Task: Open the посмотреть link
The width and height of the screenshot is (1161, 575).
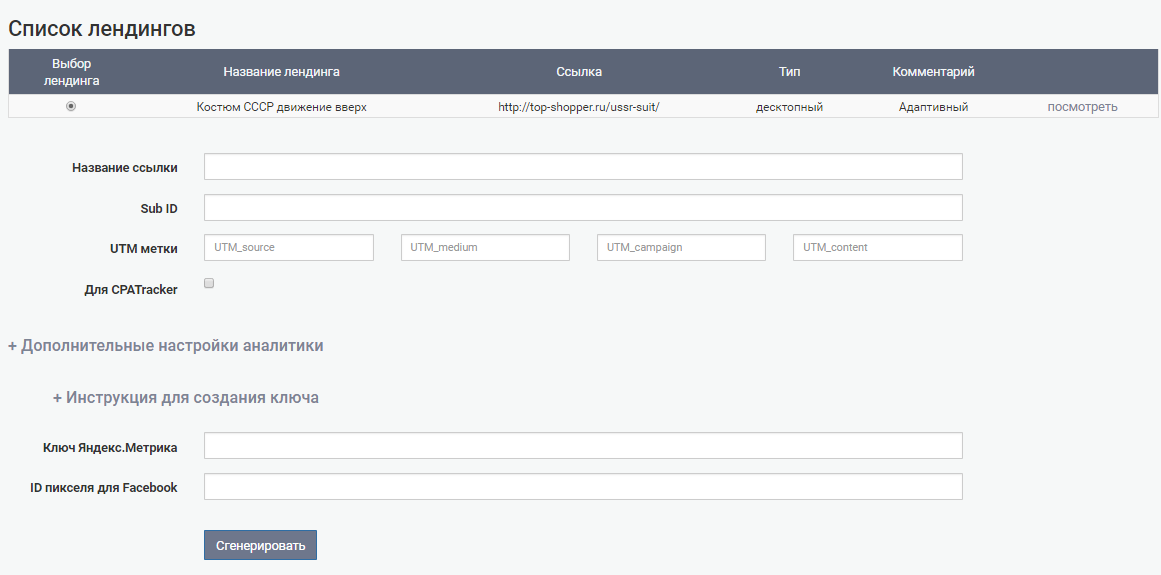Action: pos(1082,107)
